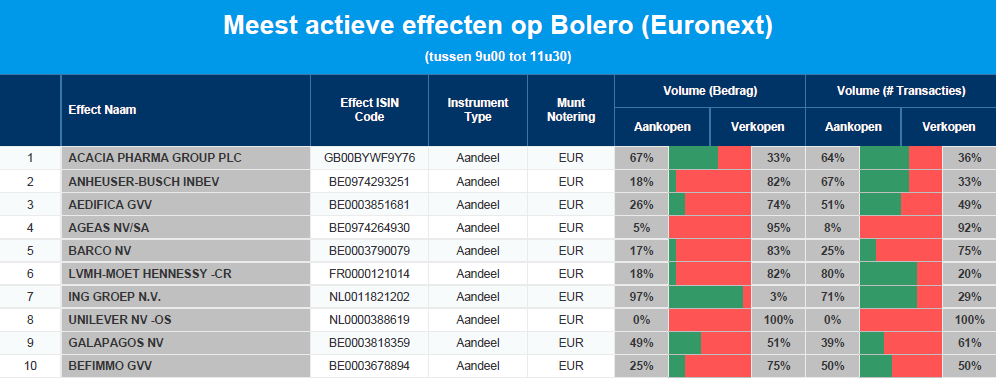Click ING GROEP N.V. stock name
This screenshot has height=379, width=996.
114,297
